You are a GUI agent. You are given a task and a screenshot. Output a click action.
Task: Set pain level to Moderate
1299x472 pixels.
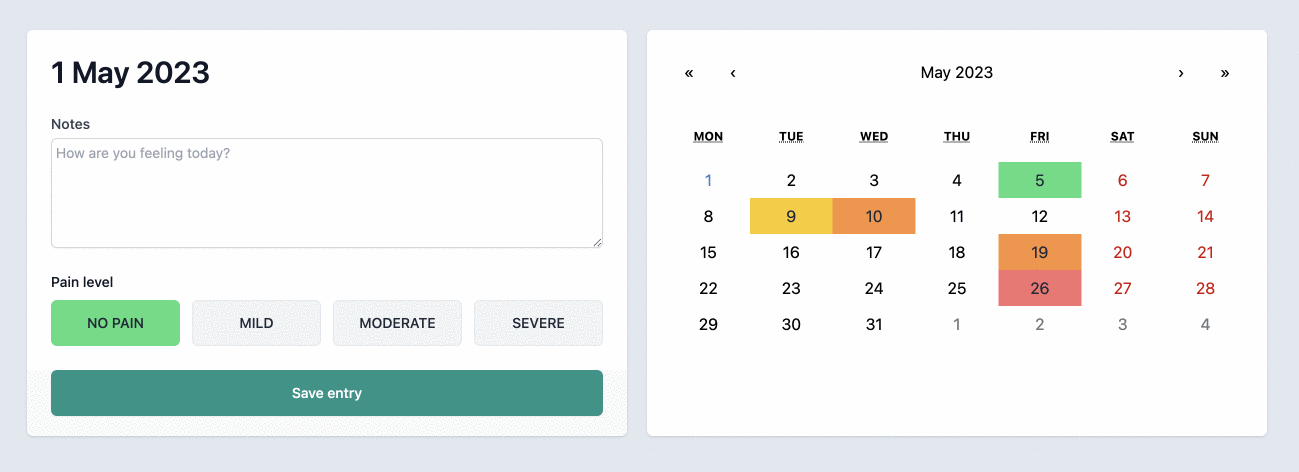[x=397, y=323]
